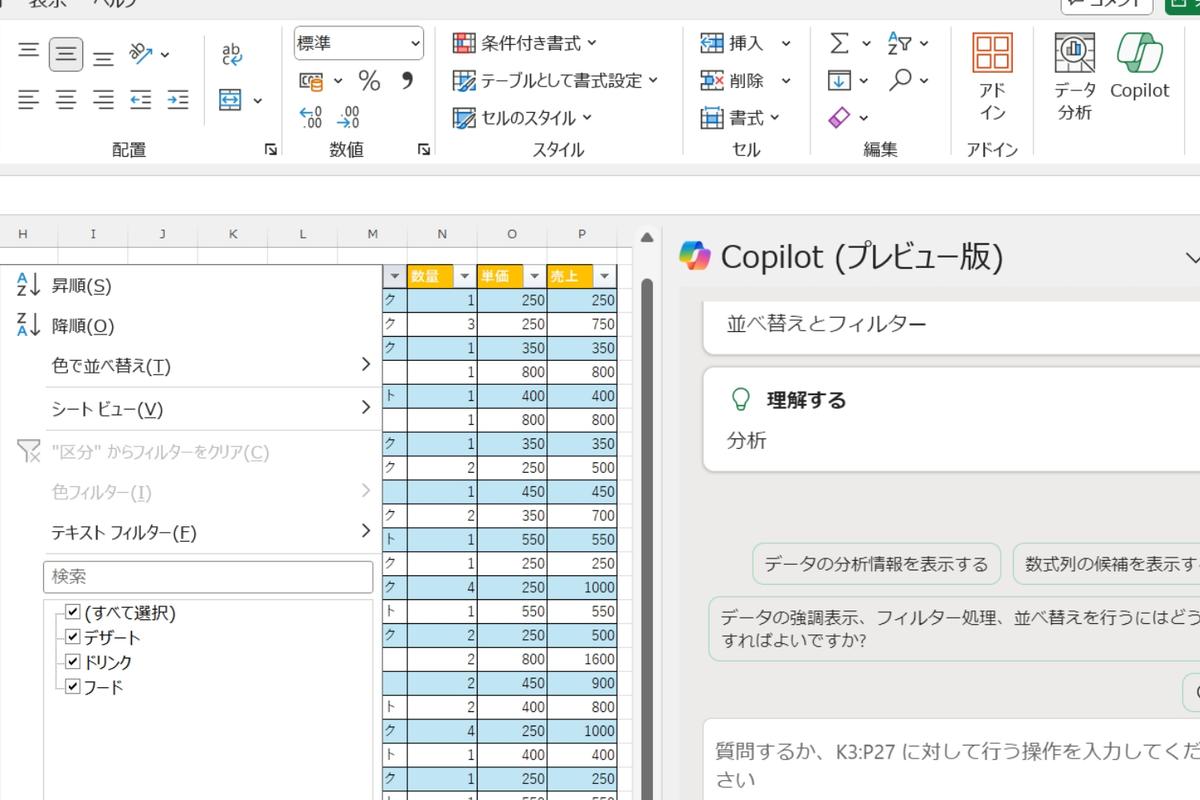Open filter dropdown on 単価 column
Image resolution: width=1200 pixels, height=800 pixels.
click(x=534, y=277)
